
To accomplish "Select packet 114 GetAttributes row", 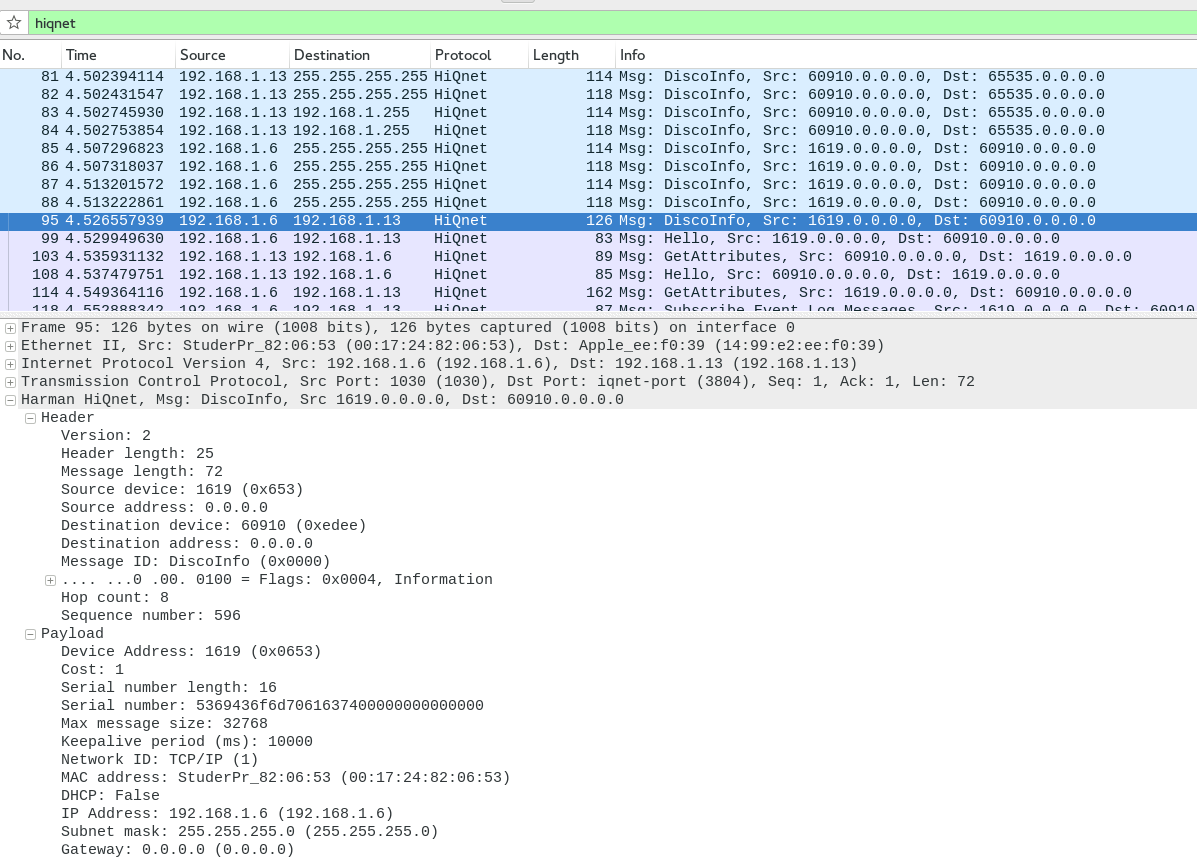I will pyautogui.click(x=598, y=292).
